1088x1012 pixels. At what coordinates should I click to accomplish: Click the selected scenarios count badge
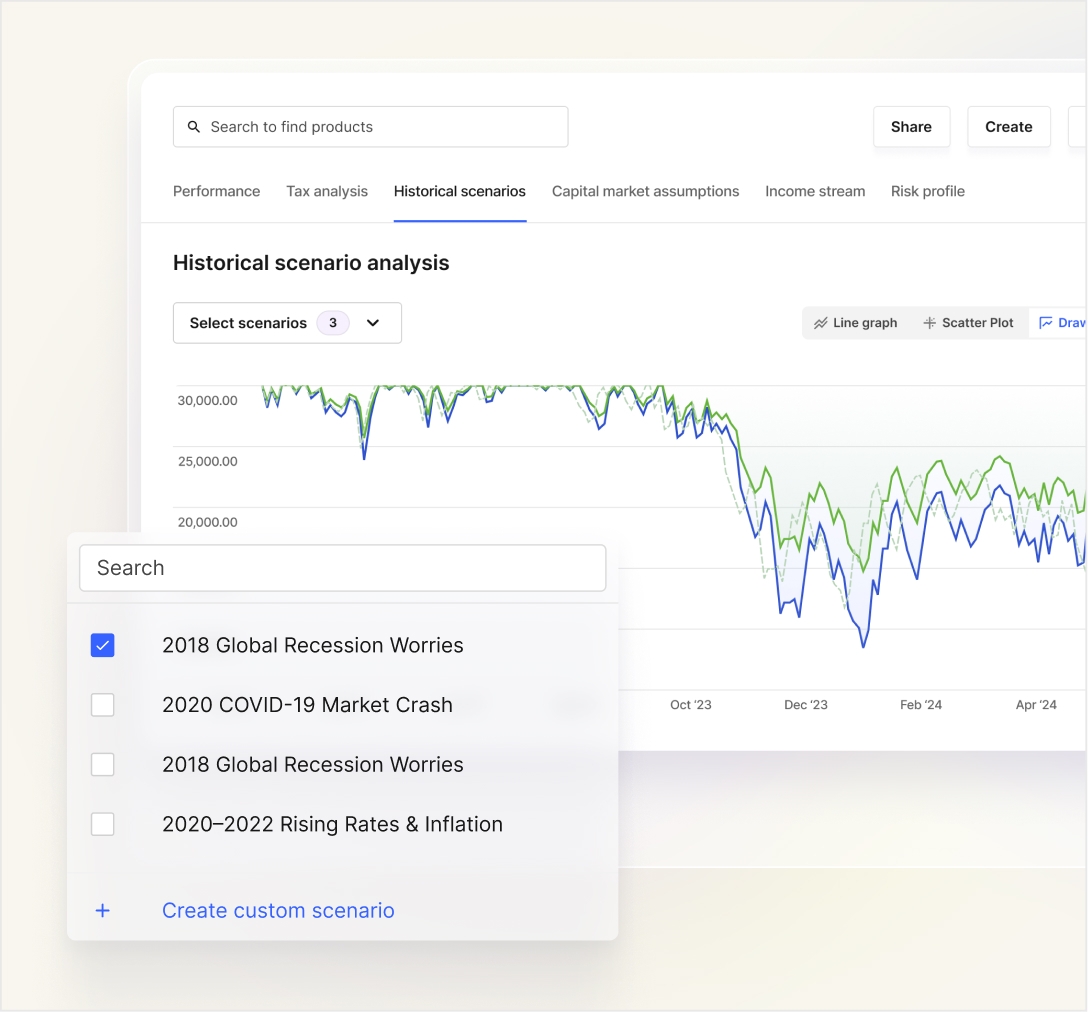[x=331, y=322]
